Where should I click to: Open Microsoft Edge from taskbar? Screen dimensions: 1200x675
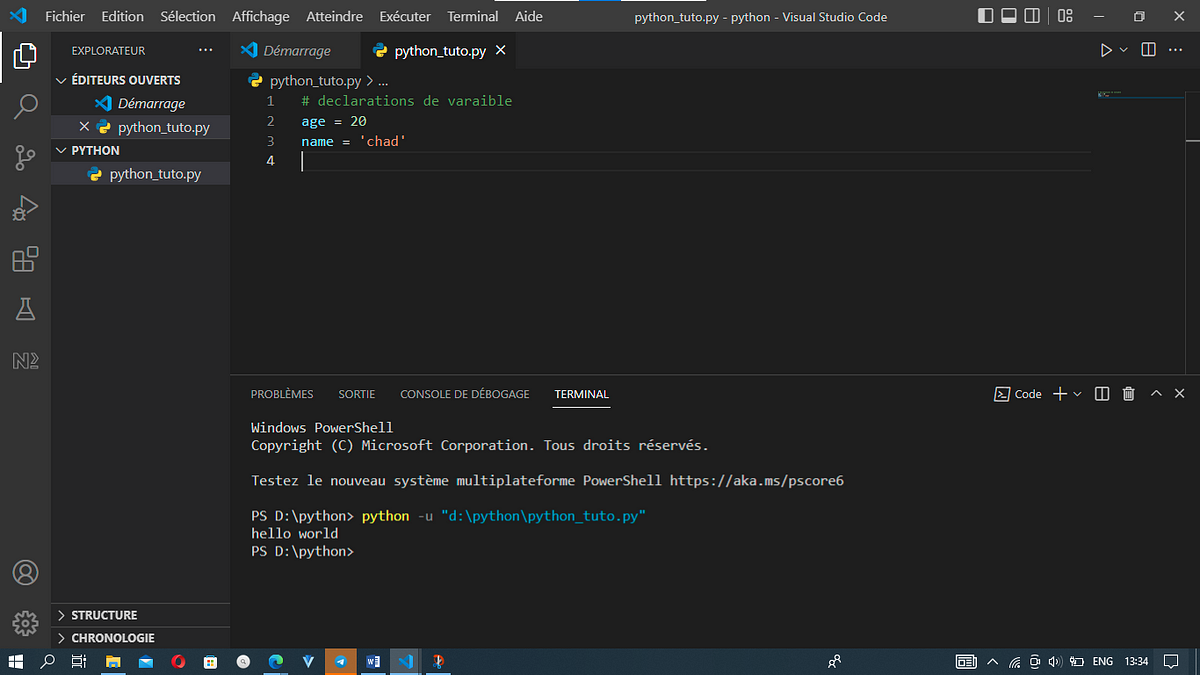coord(276,661)
